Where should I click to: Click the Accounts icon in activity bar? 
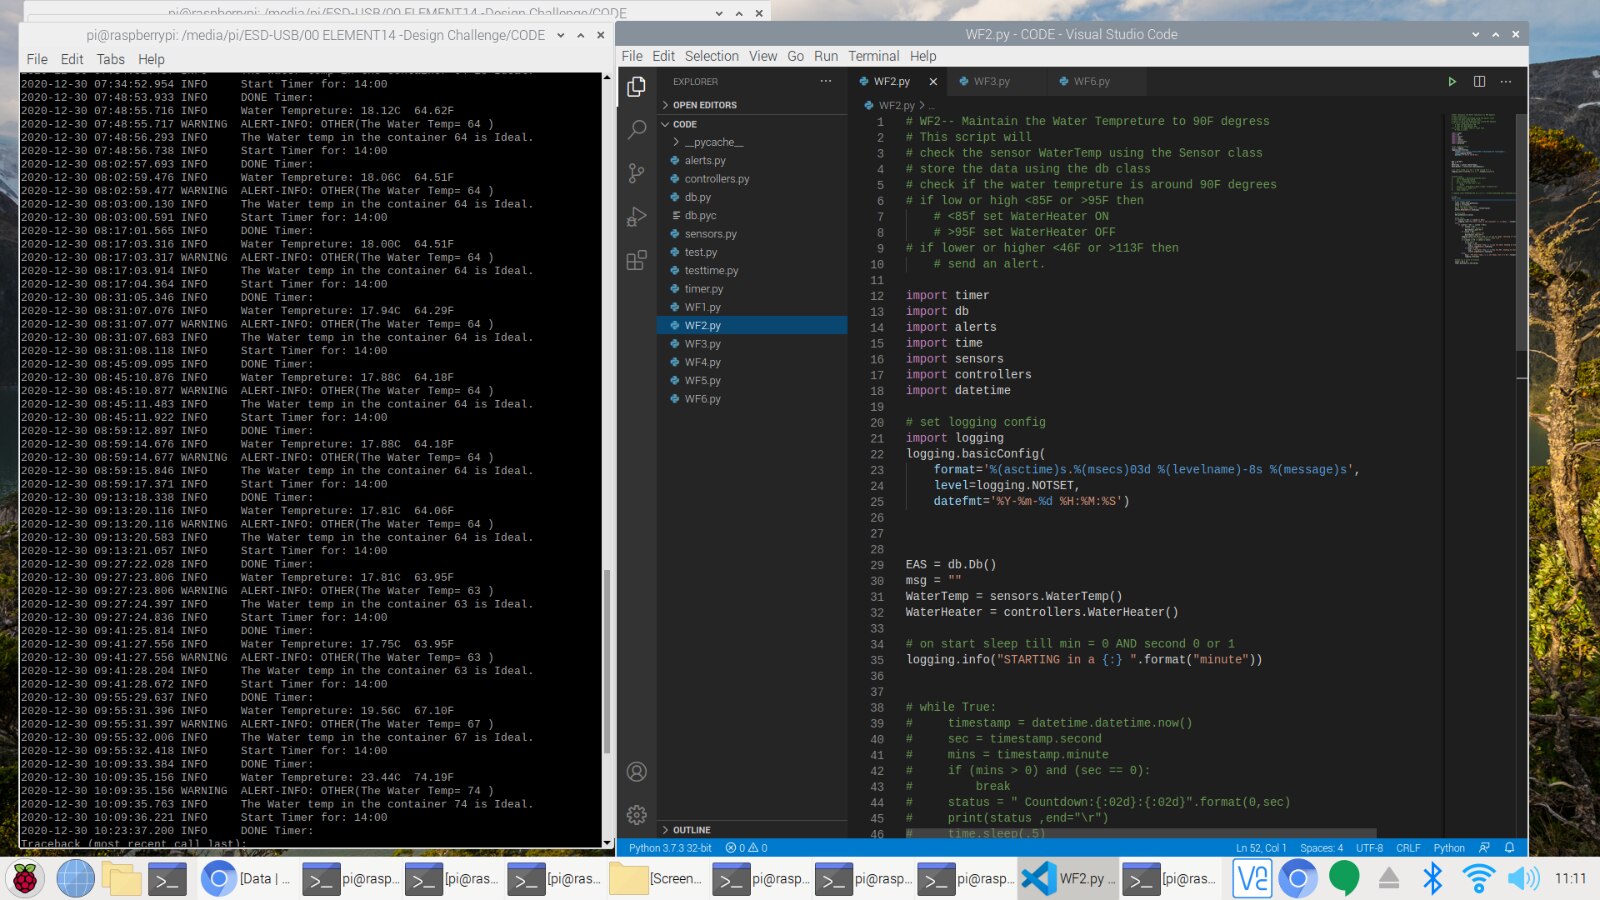coord(636,772)
